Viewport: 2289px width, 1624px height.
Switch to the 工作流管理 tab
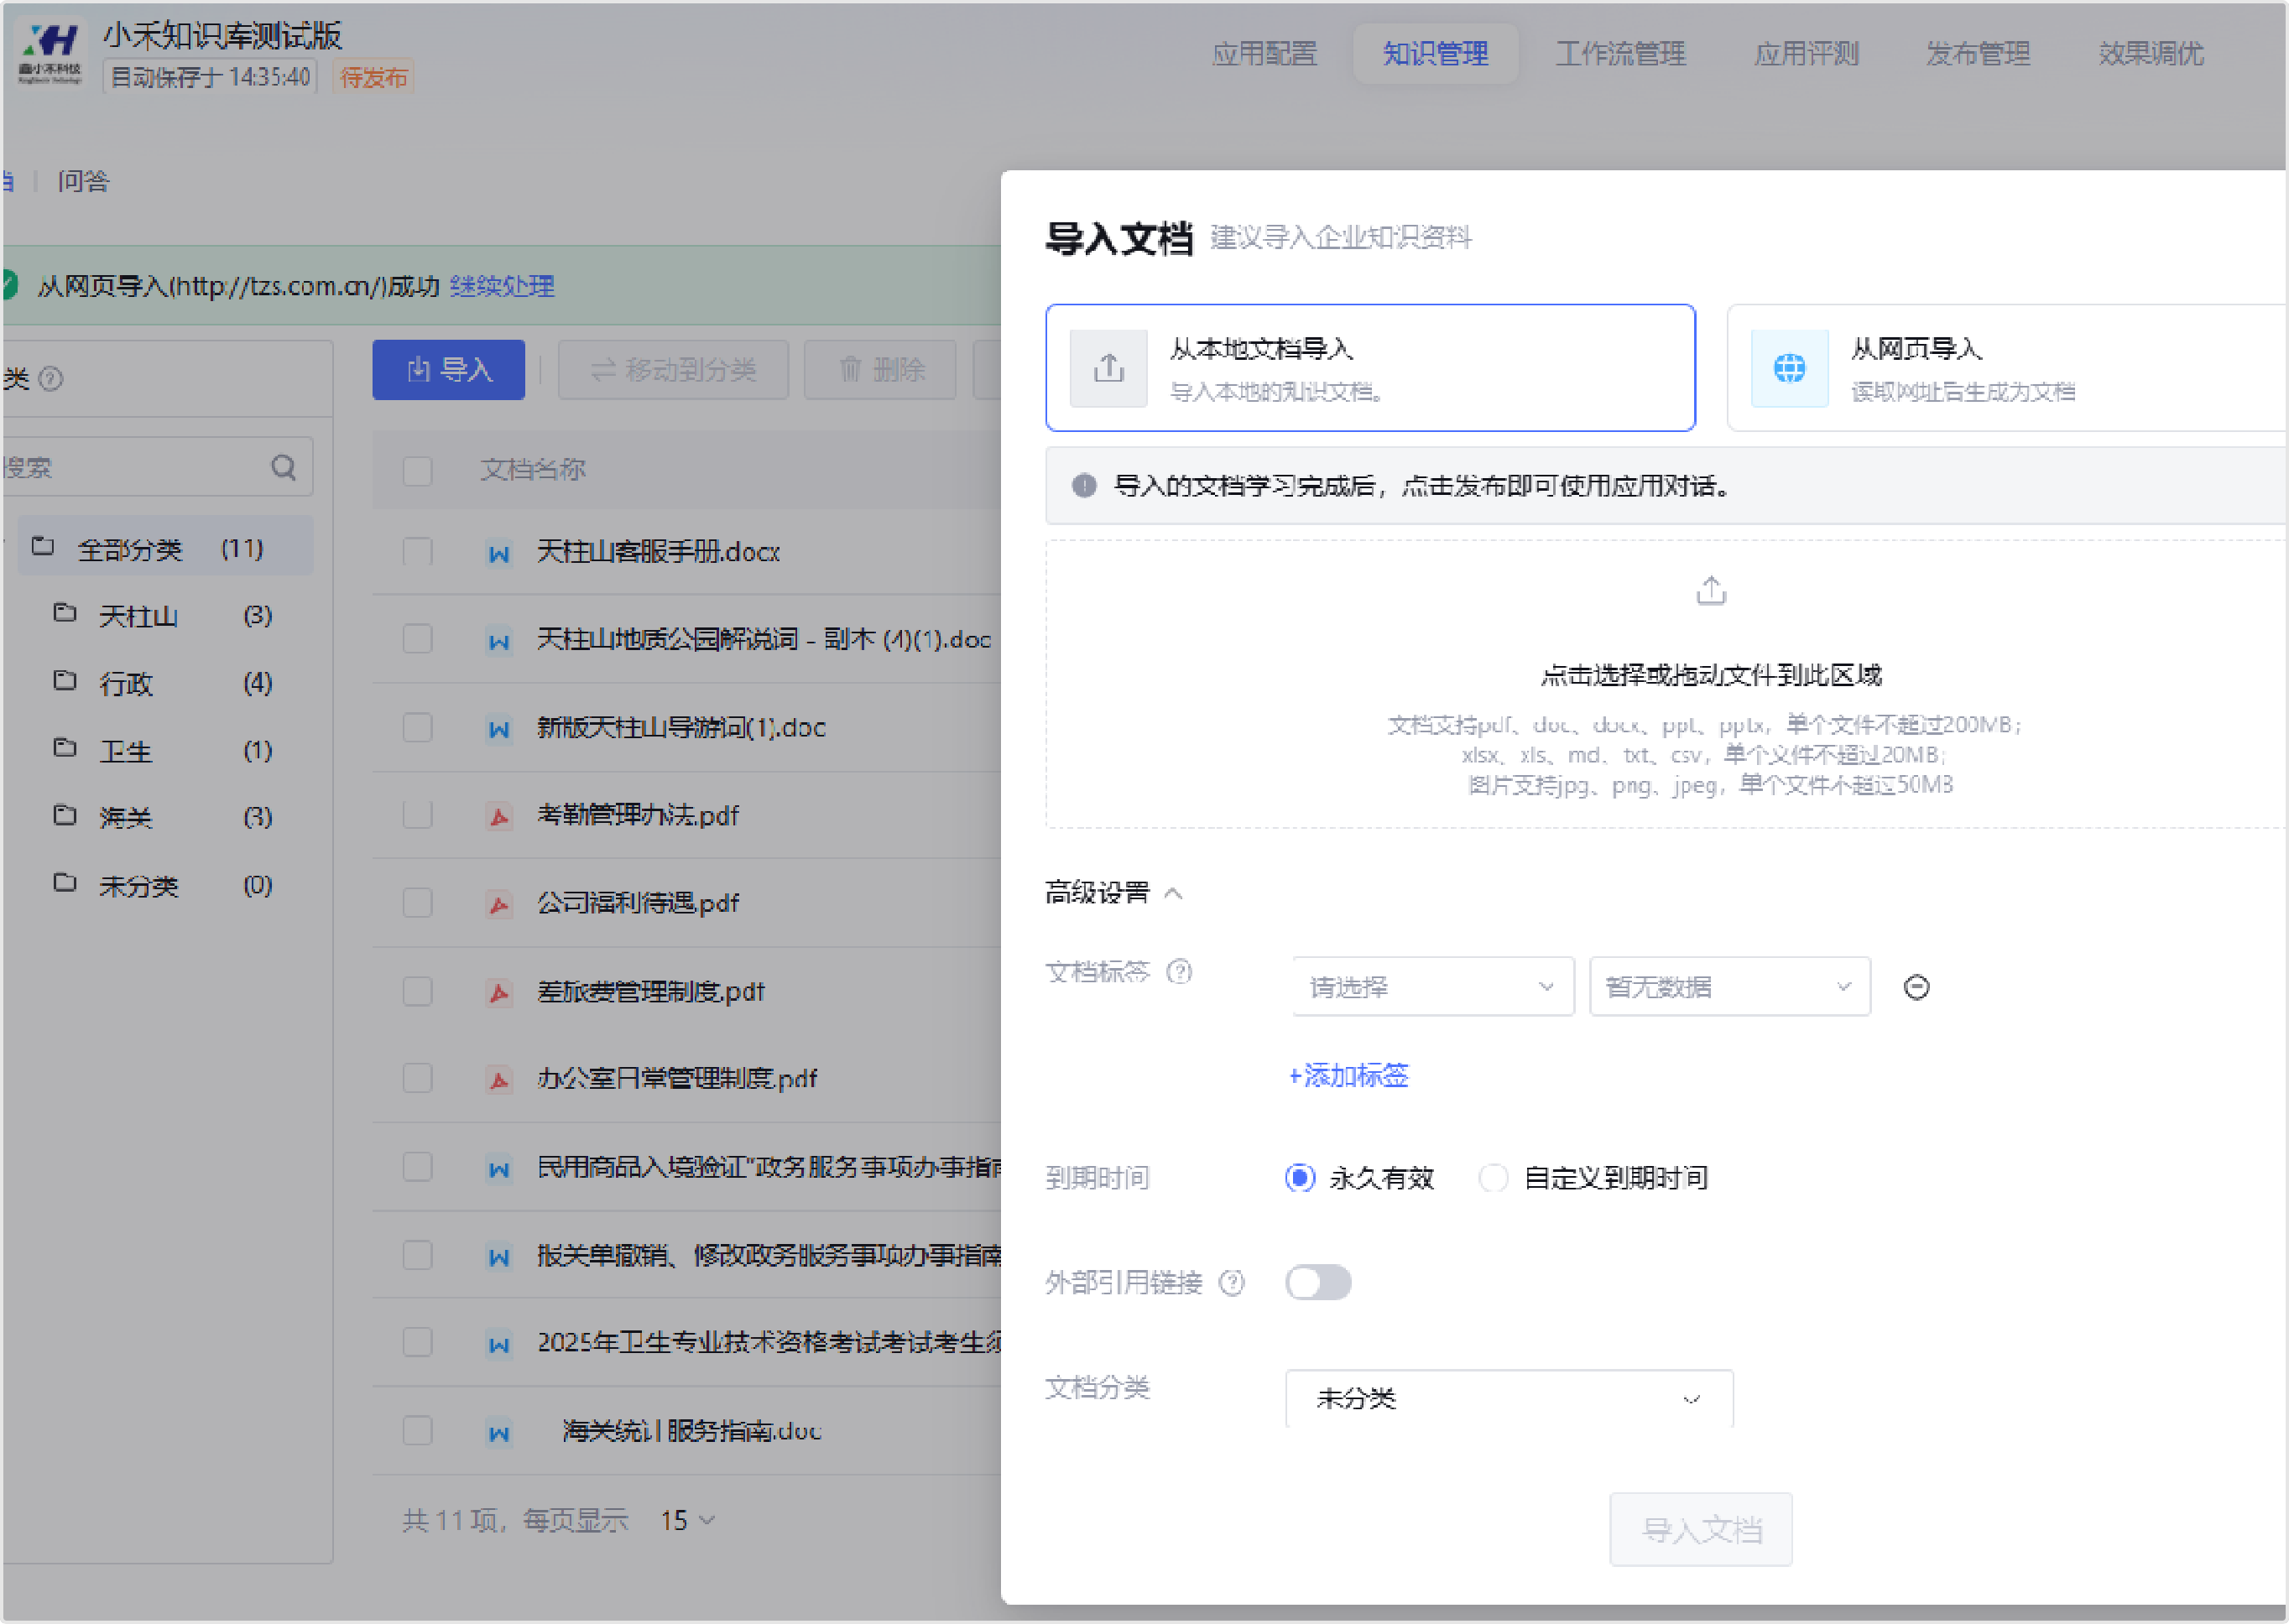[1620, 54]
